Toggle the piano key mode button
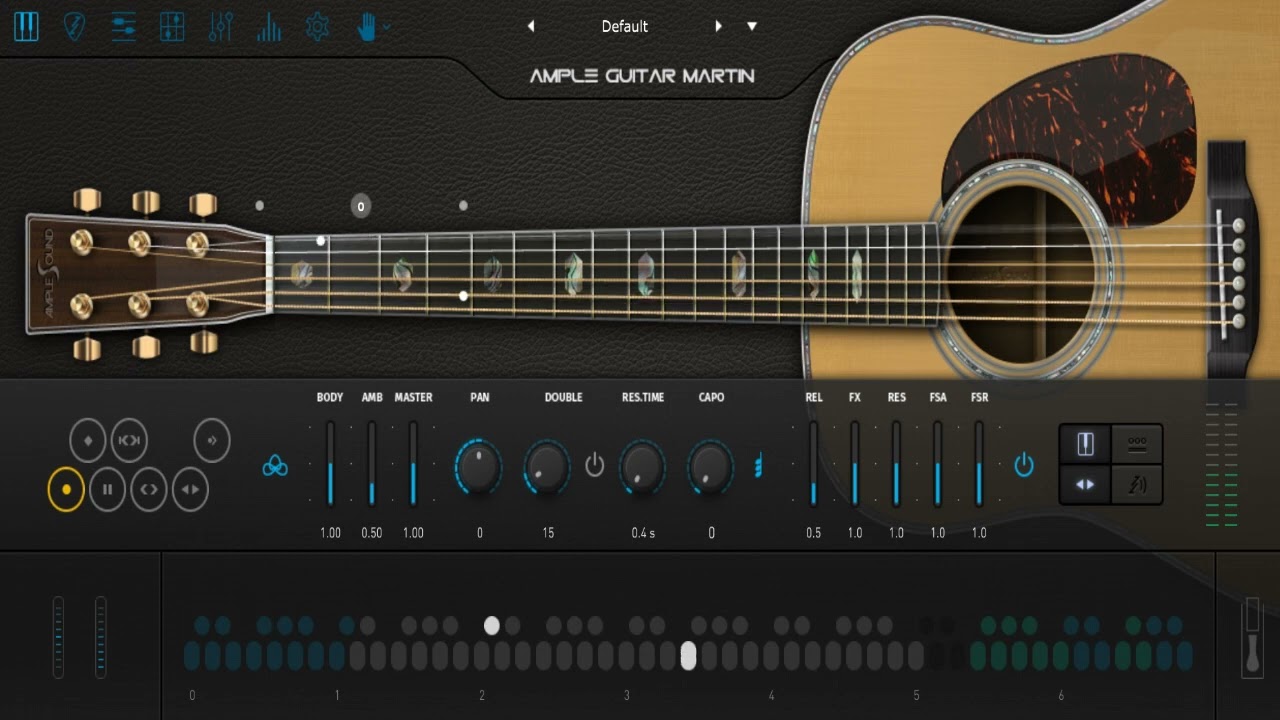The height and width of the screenshot is (720, 1280). (x=1085, y=444)
